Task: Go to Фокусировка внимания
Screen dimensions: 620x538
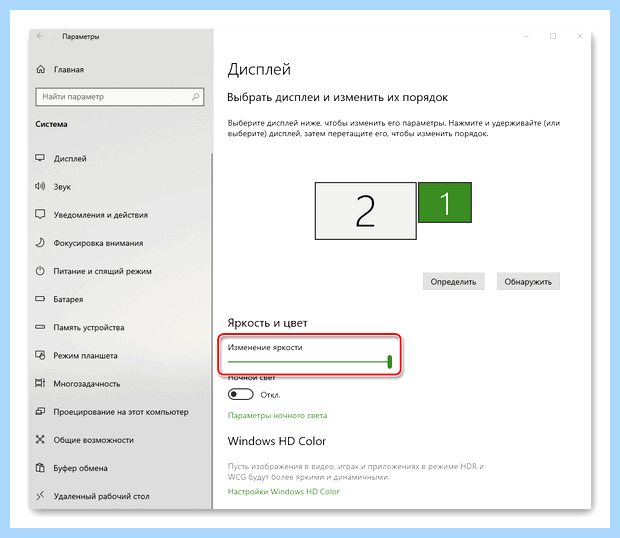Action: [x=98, y=243]
